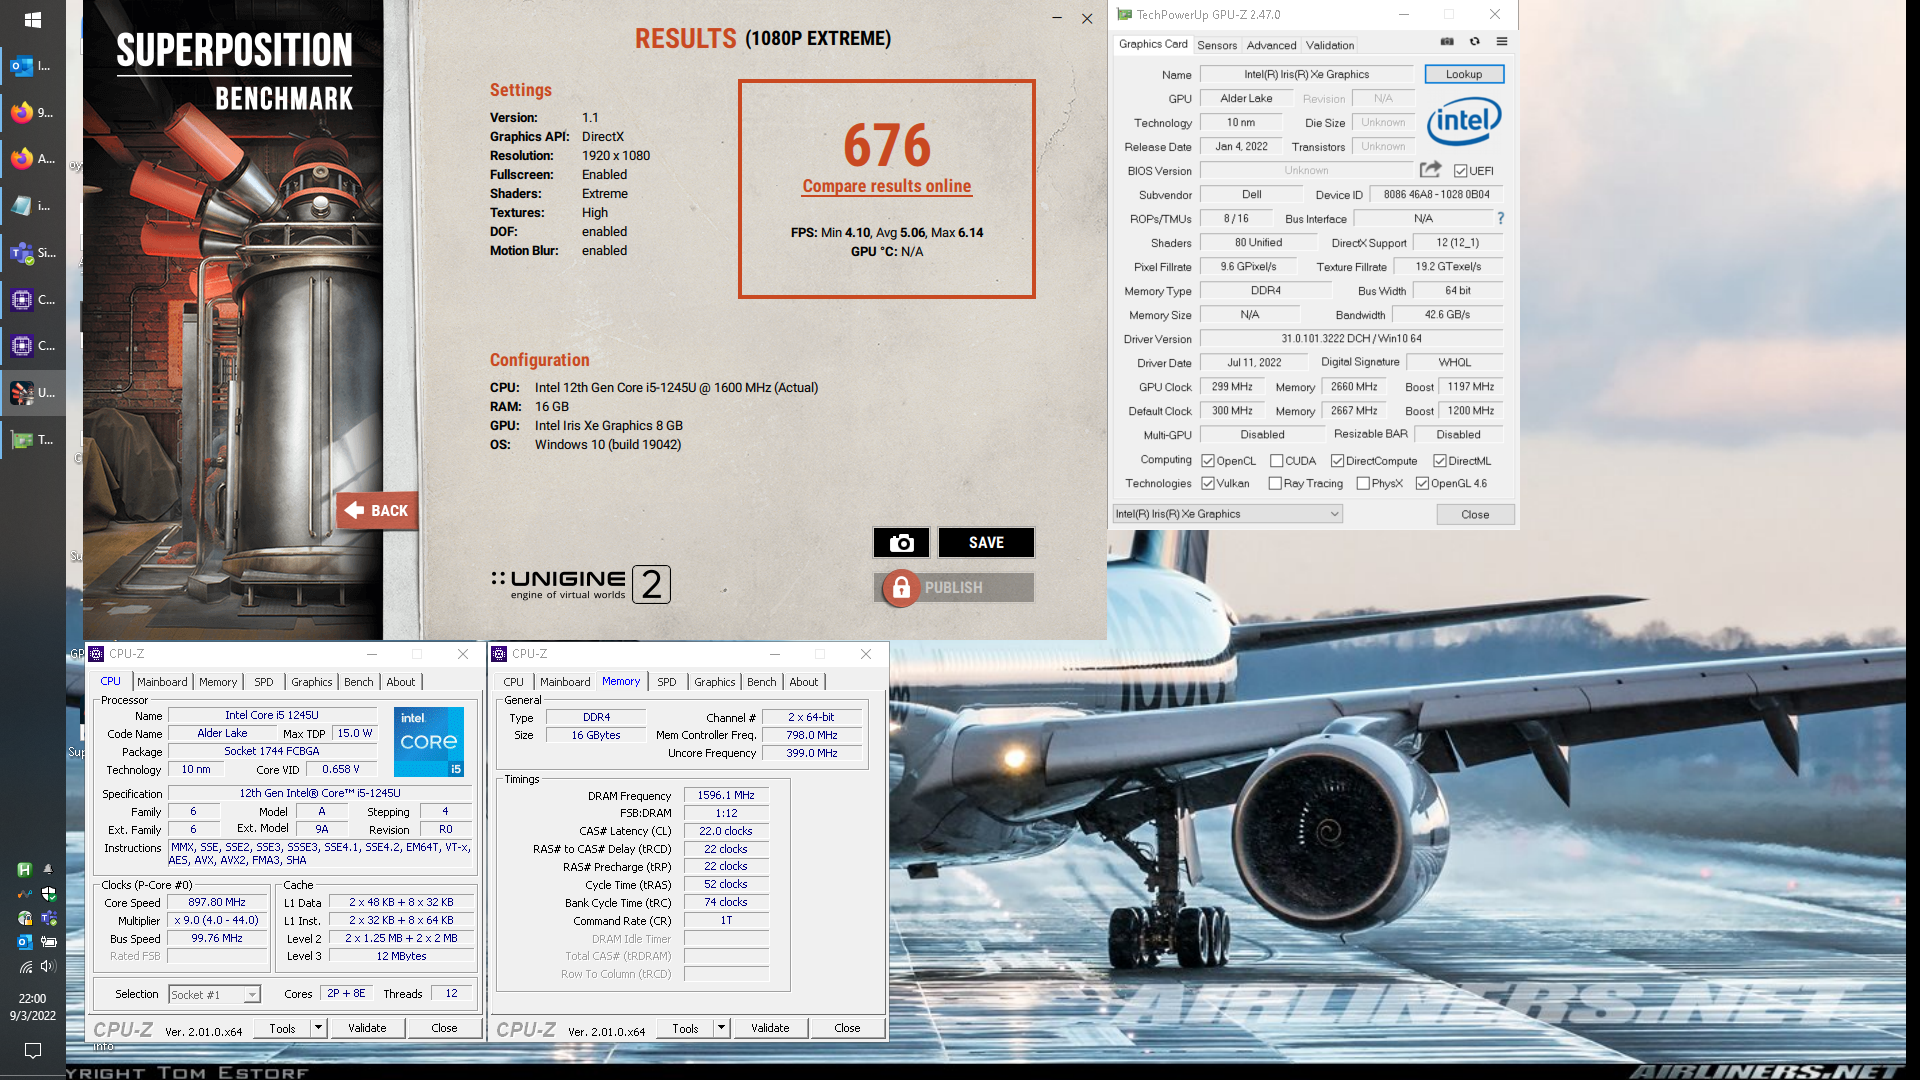Click the Bus Interface question mark icon

[x=1500, y=218]
